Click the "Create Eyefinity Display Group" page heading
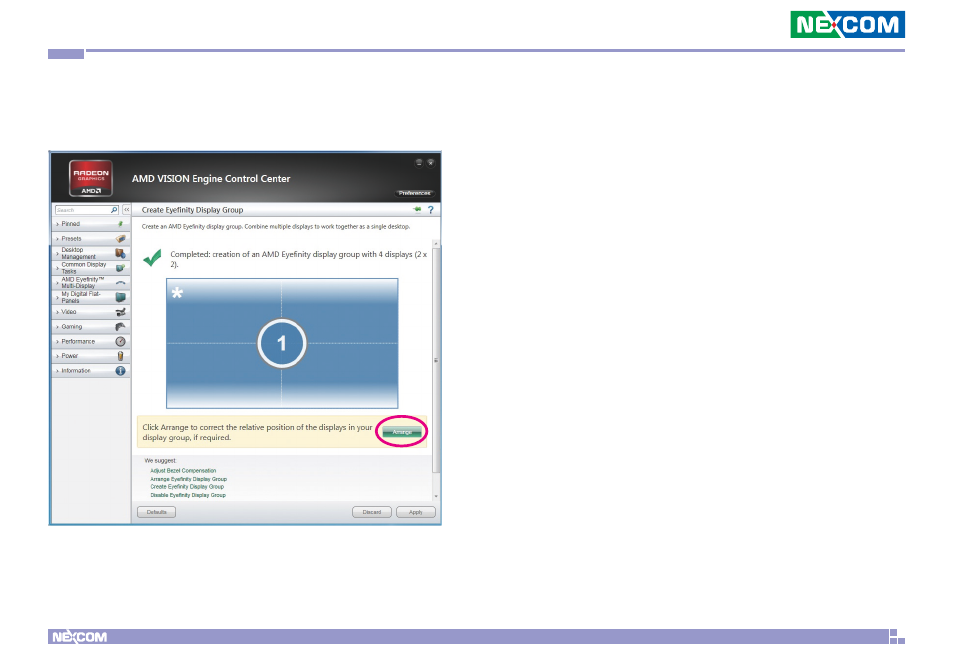Viewport: 954px width, 671px height. pyautogui.click(x=192, y=210)
